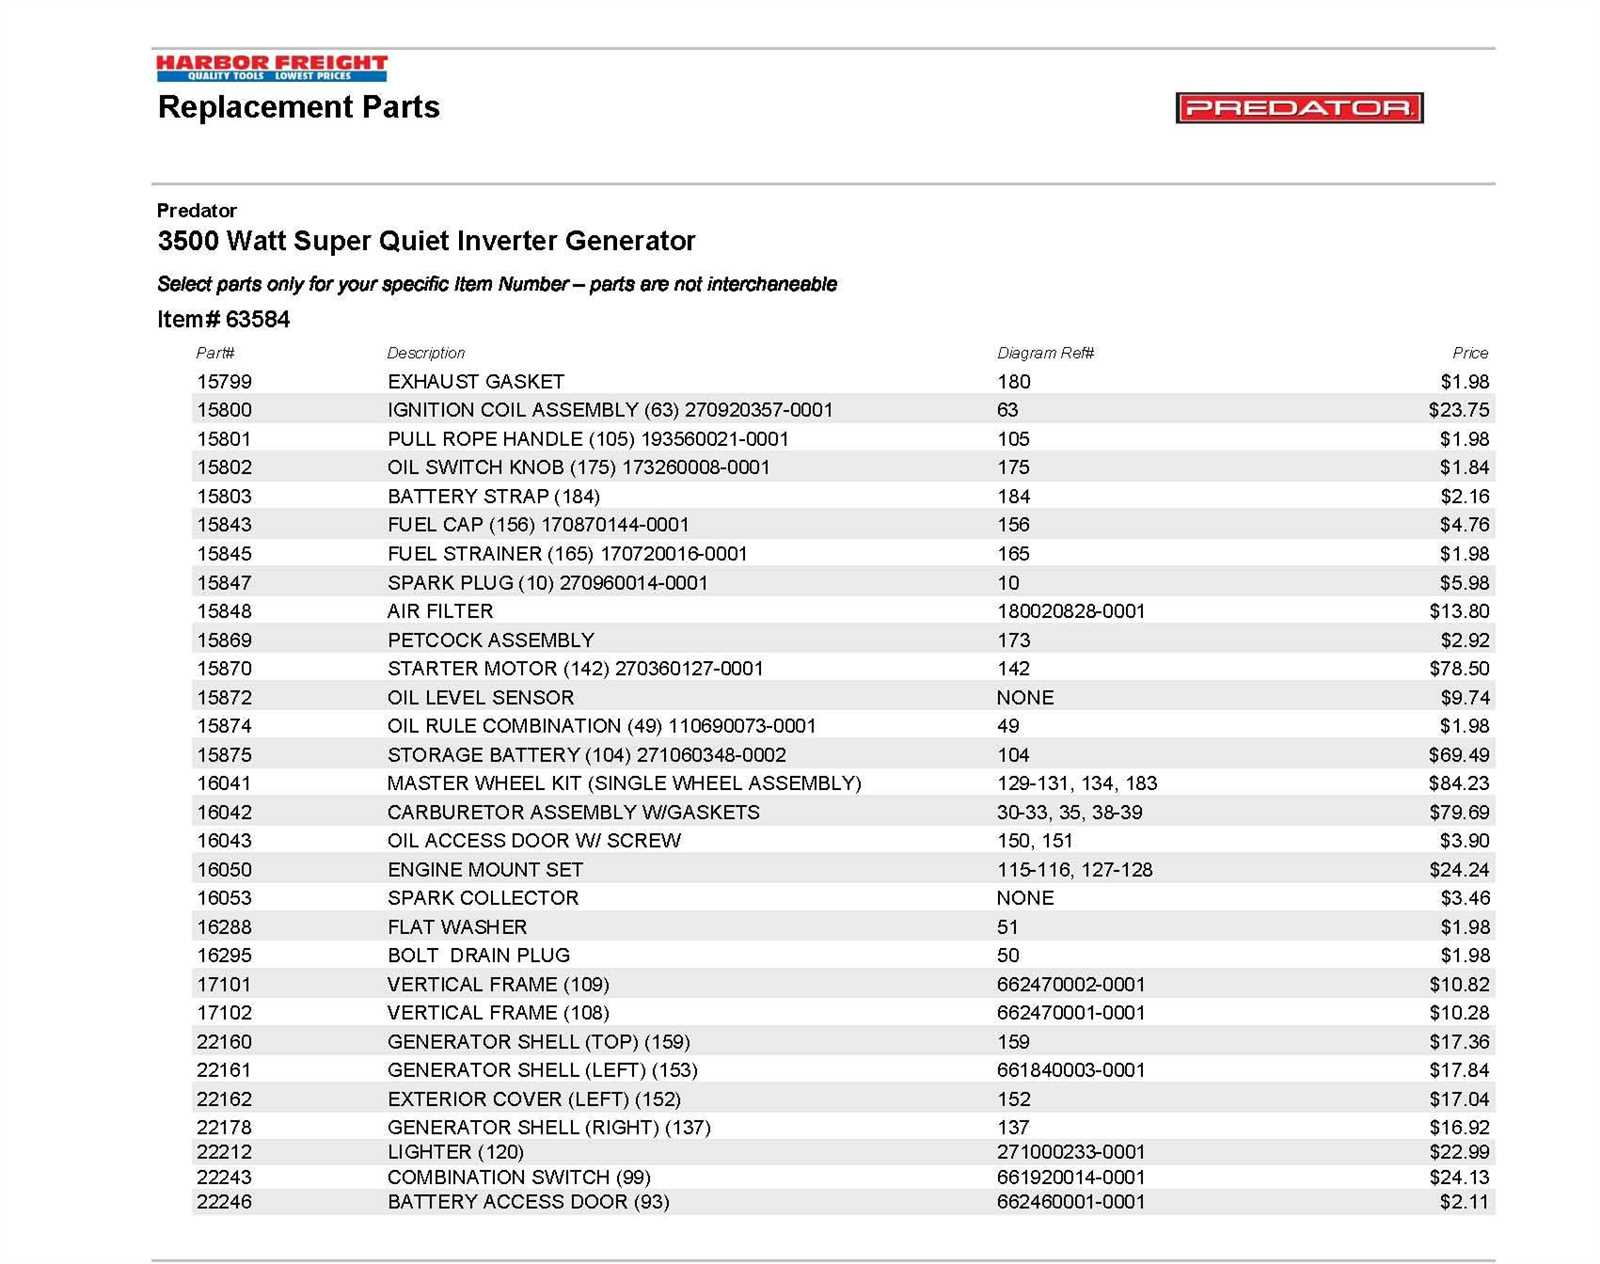
Task: Click VERTICAL FRAME (108) description
Action: 498,1013
